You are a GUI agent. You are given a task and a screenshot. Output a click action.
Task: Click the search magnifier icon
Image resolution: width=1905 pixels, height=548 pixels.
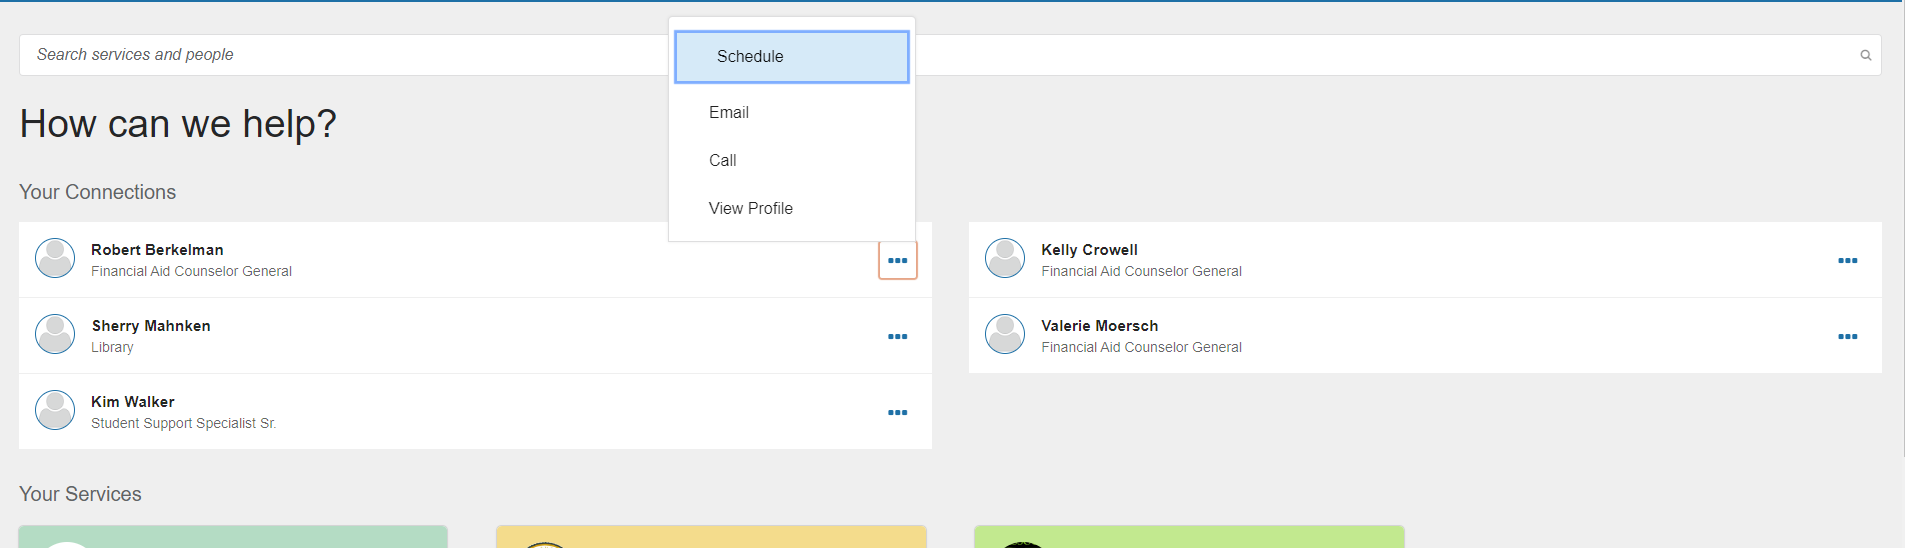[1865, 55]
